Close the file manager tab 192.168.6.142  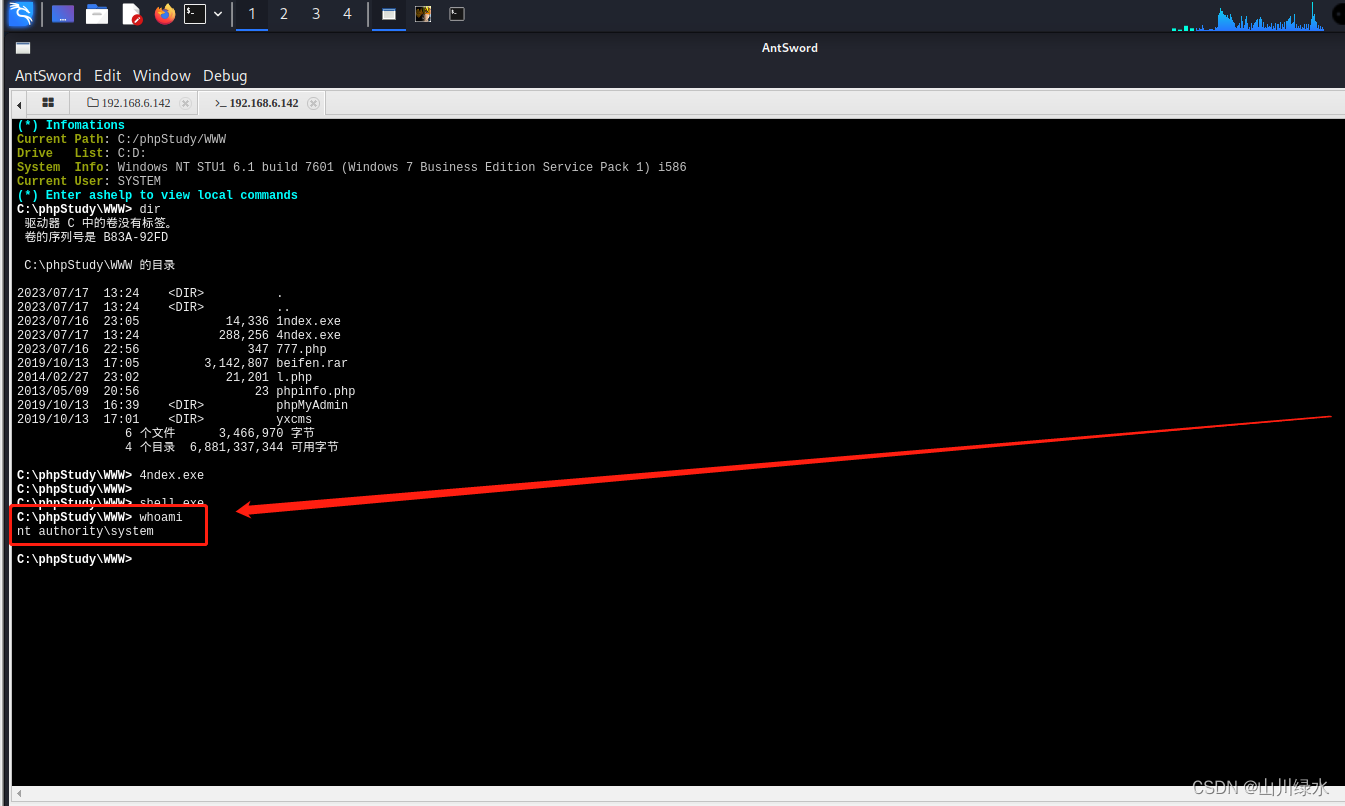coord(185,103)
